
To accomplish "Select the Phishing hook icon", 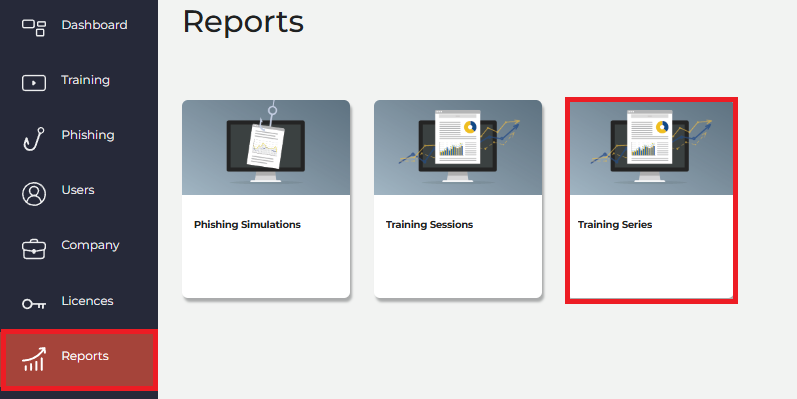I will point(34,139).
